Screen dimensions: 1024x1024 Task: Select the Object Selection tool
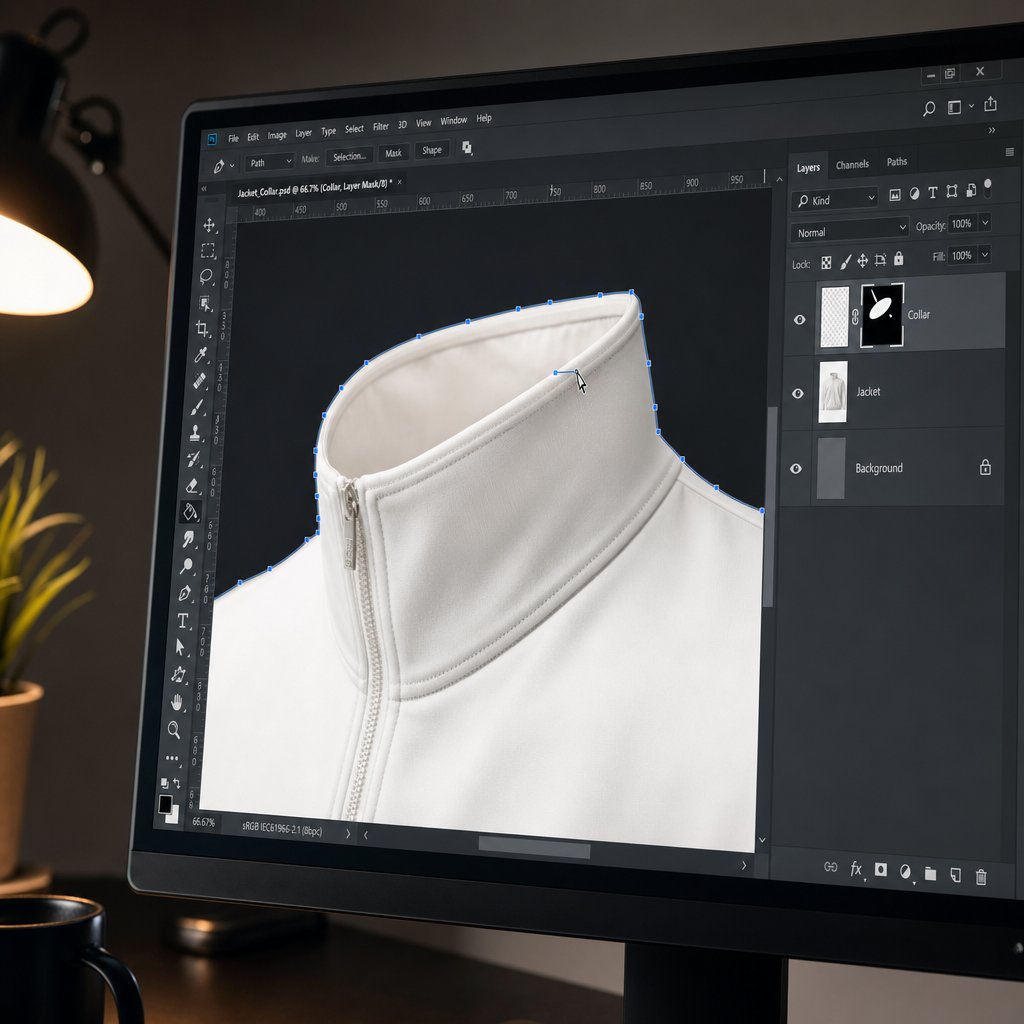205,303
